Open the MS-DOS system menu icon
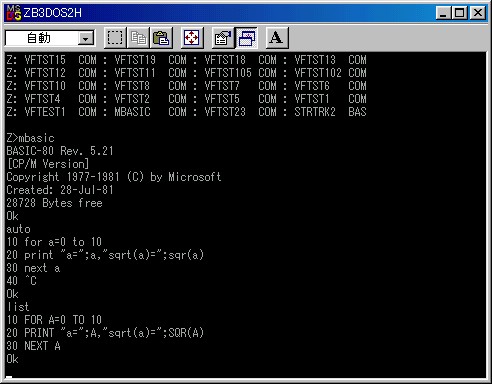 (x=14, y=13)
